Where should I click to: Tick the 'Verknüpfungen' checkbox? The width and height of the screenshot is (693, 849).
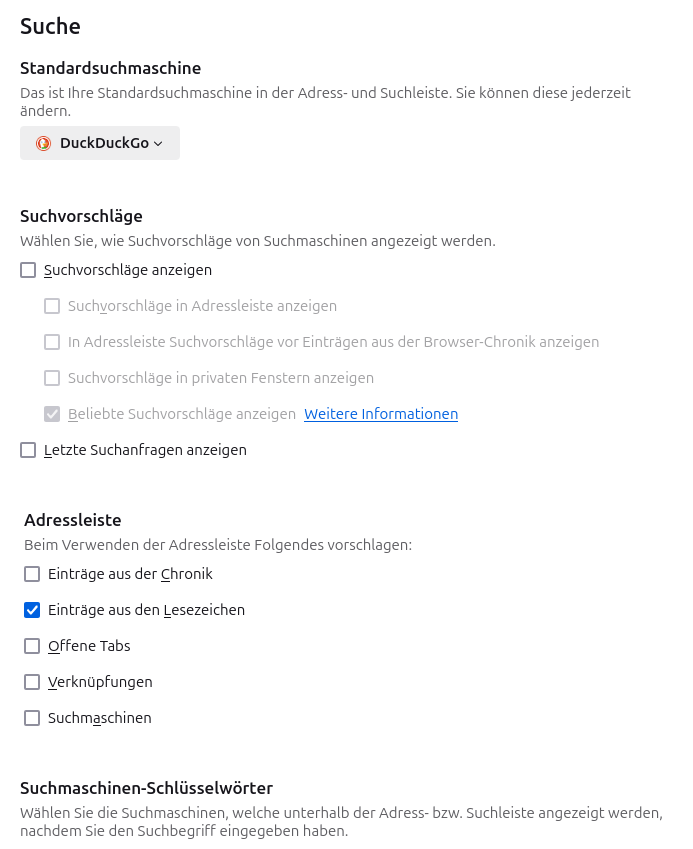(x=32, y=682)
